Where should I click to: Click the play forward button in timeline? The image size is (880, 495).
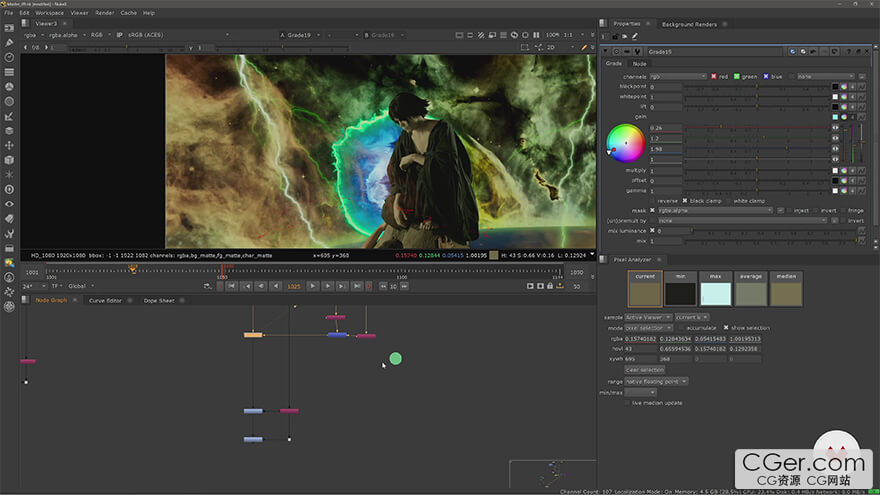pyautogui.click(x=312, y=286)
